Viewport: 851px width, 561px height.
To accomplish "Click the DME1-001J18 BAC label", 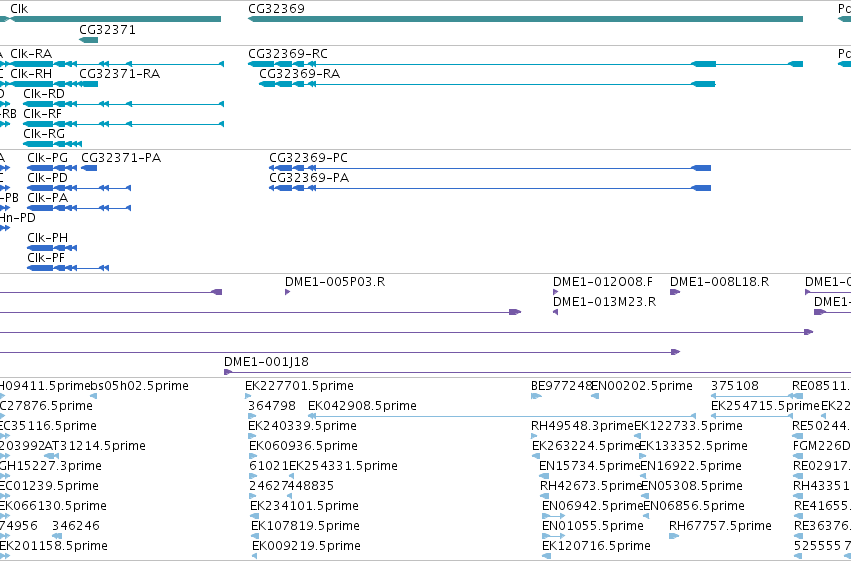I will [266, 362].
